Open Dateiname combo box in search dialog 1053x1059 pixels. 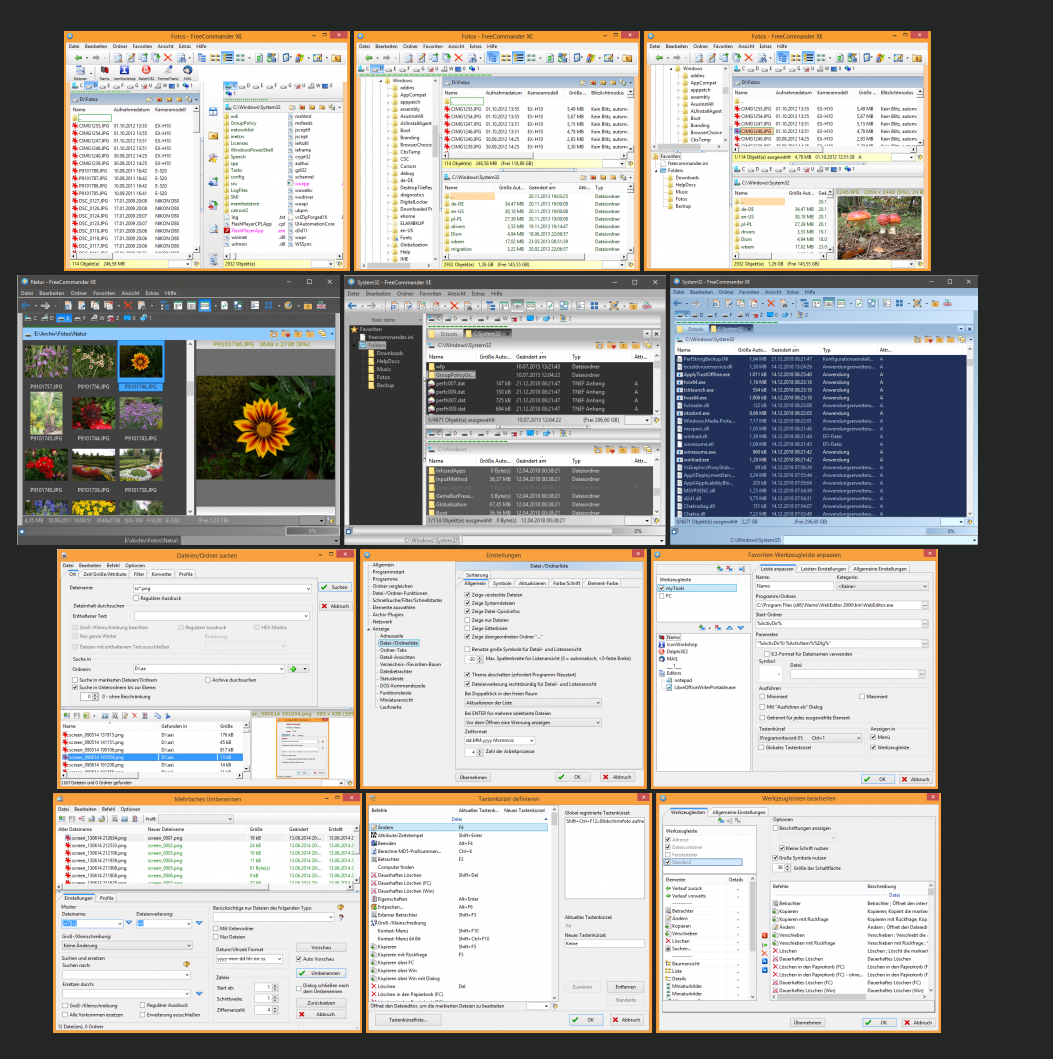309,589
